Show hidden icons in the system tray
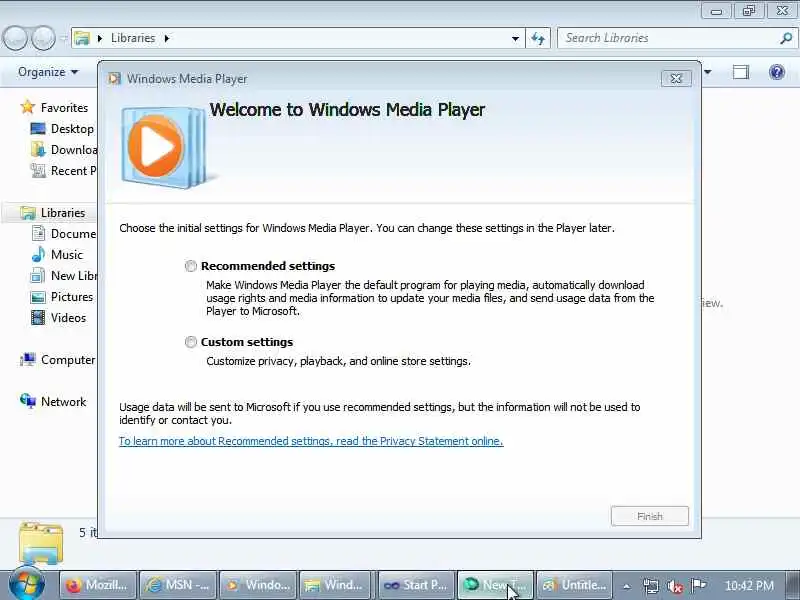The image size is (800, 600). [627, 586]
